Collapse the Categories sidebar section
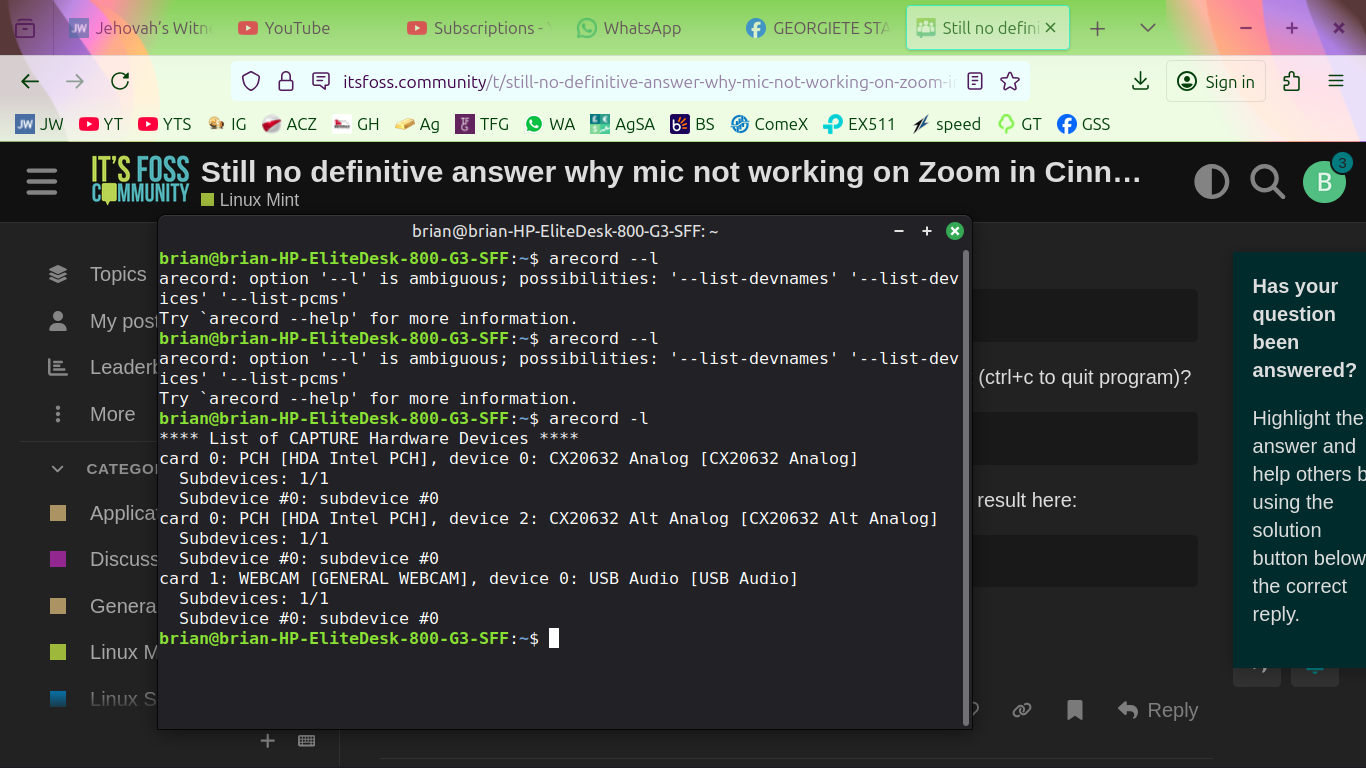This screenshot has width=1366, height=768. (58, 468)
